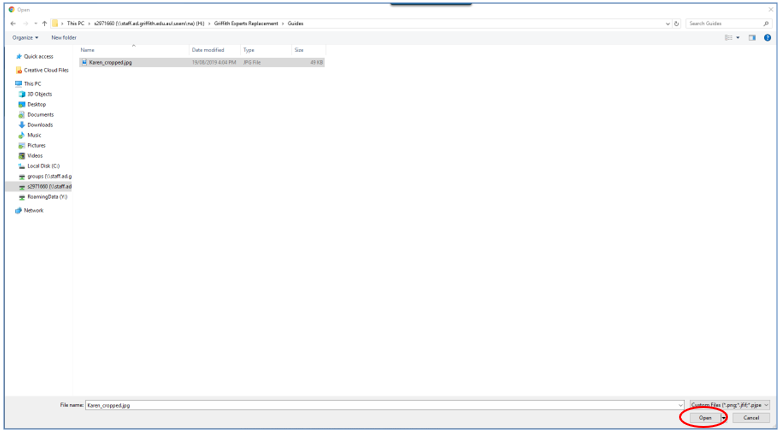Click the Open button
The width and height of the screenshot is (780, 431).
coord(705,418)
